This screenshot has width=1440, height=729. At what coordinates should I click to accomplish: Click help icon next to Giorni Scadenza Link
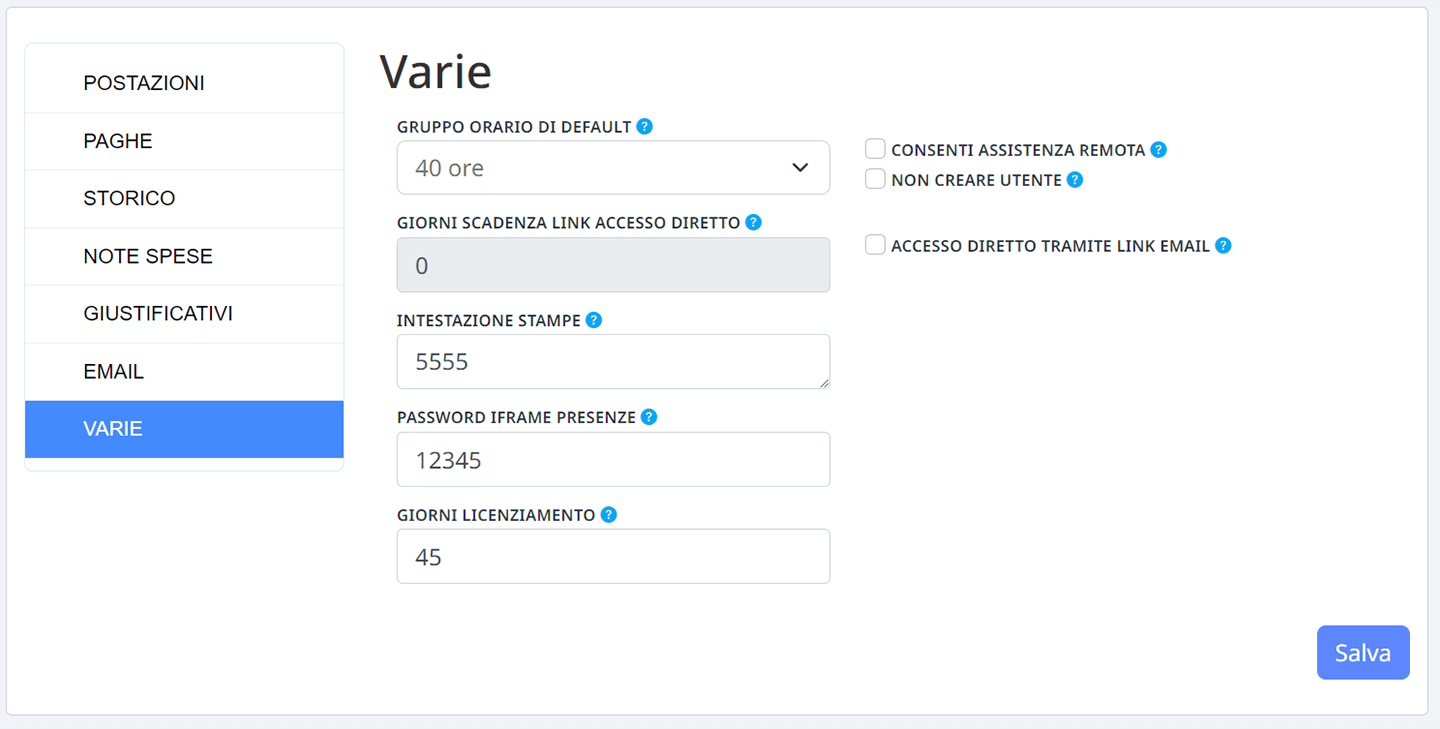coord(754,222)
